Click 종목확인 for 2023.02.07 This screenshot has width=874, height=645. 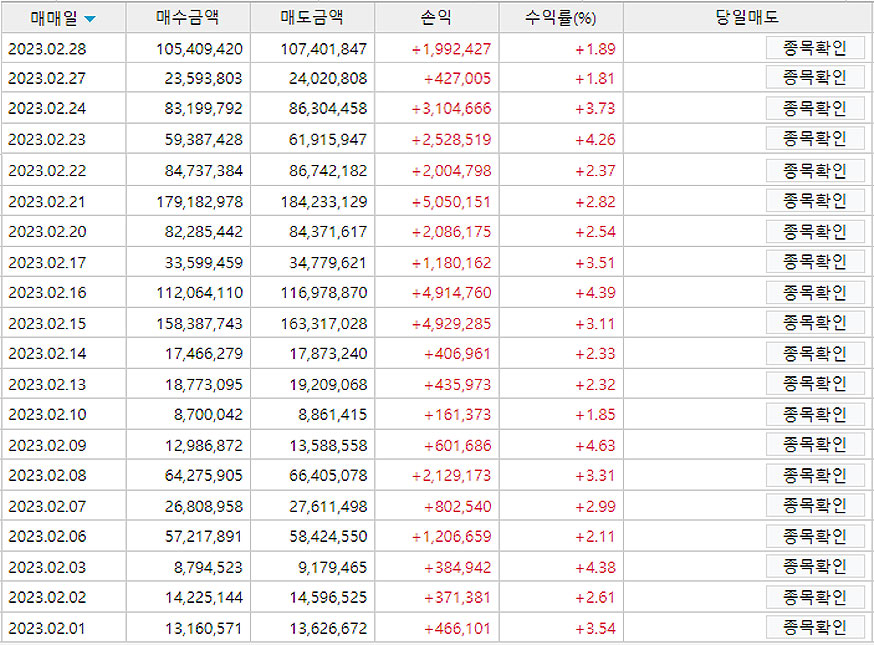(815, 506)
